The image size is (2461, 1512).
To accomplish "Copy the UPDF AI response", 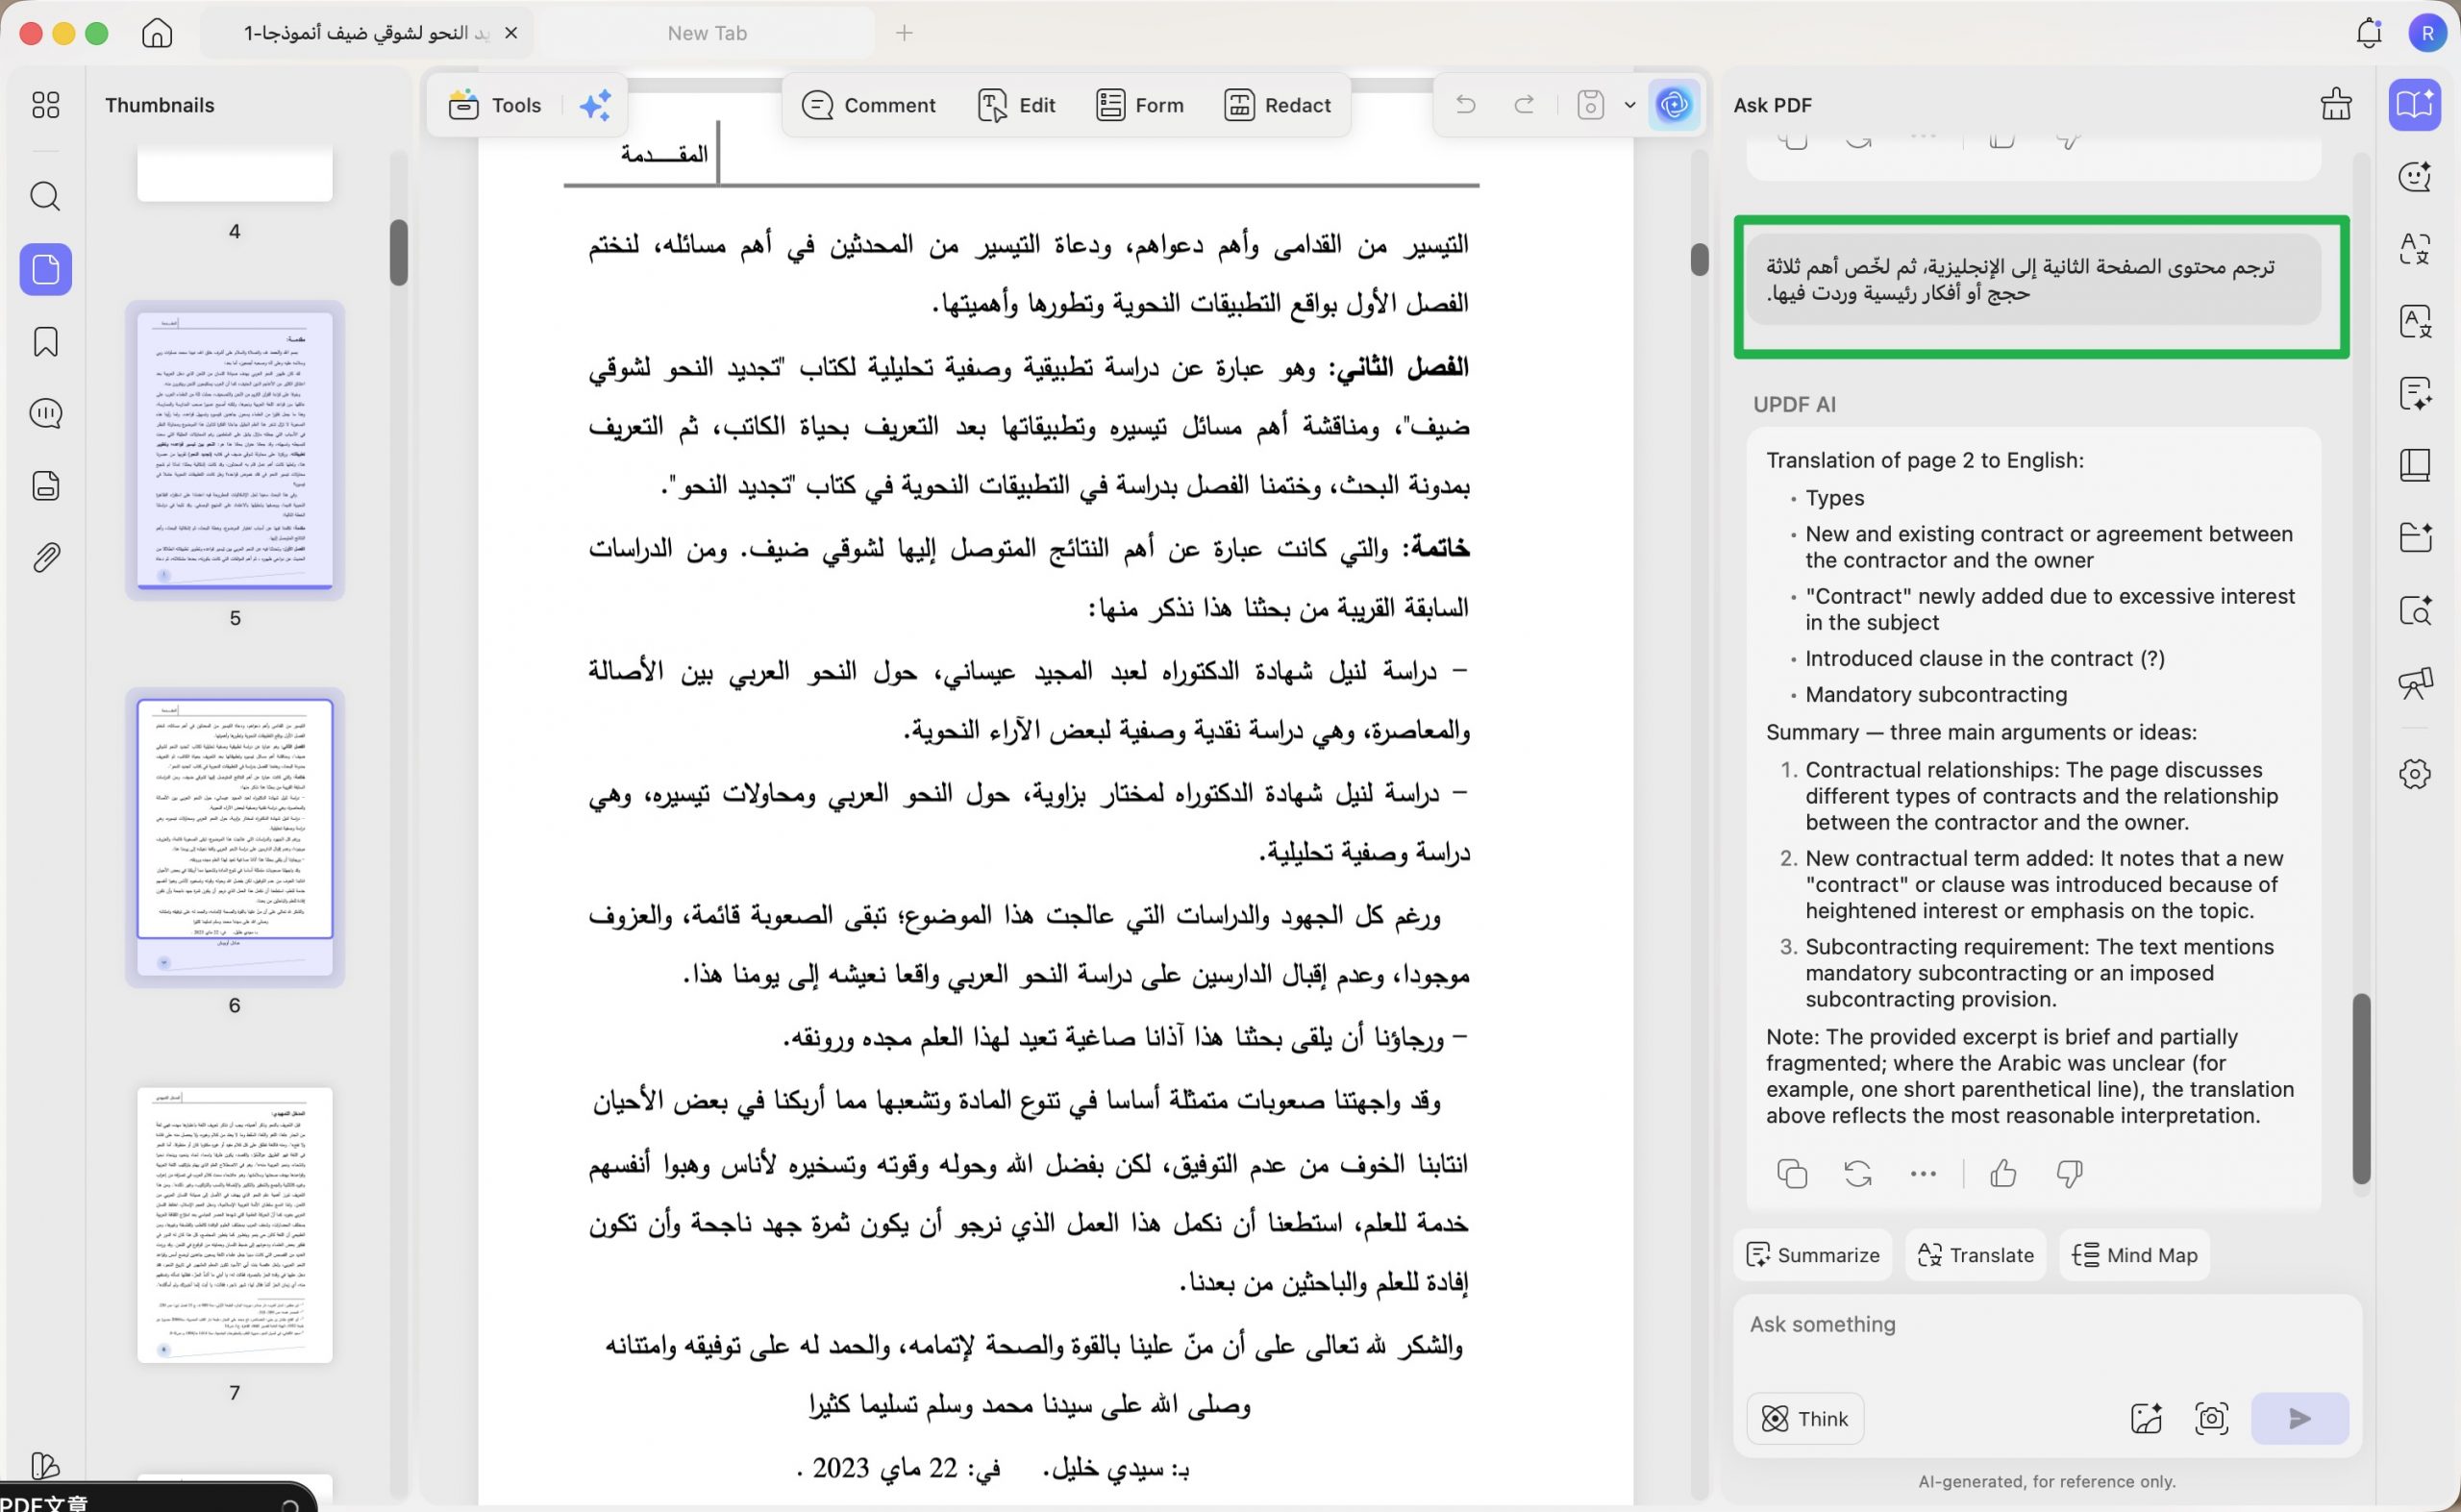I will [1792, 1173].
